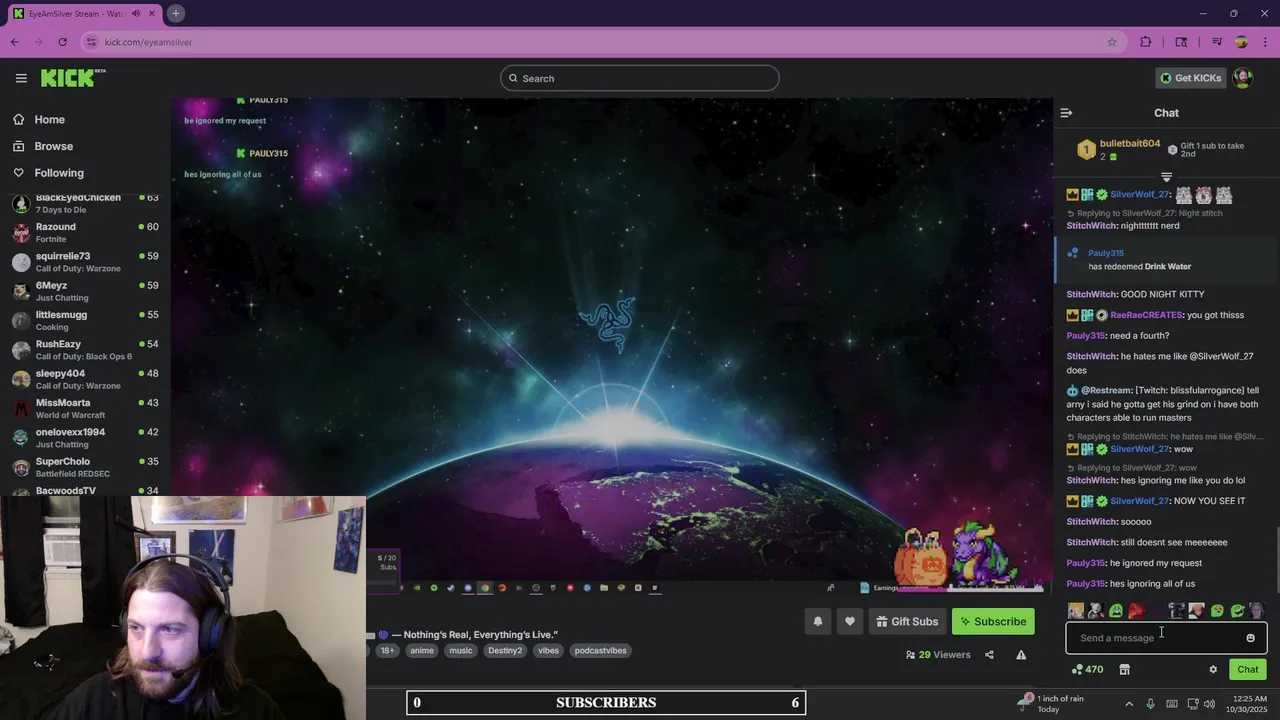Open littlesmugg Cooking channel
Viewport: 1280px width, 720px height.
[x=85, y=321]
